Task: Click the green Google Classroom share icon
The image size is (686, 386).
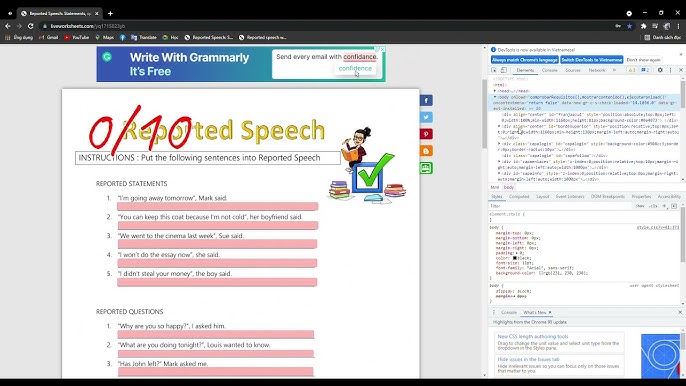Action: (426, 168)
